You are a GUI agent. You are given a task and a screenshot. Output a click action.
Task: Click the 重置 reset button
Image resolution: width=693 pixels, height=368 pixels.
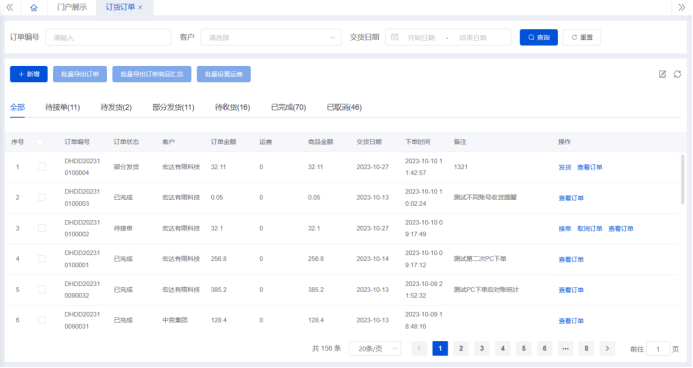[582, 38]
